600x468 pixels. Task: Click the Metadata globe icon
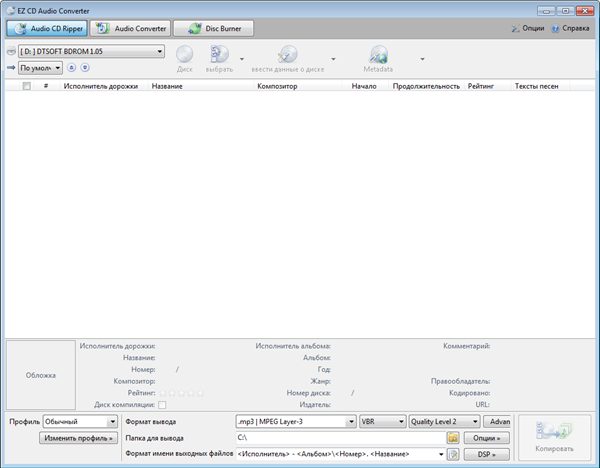coord(378,55)
